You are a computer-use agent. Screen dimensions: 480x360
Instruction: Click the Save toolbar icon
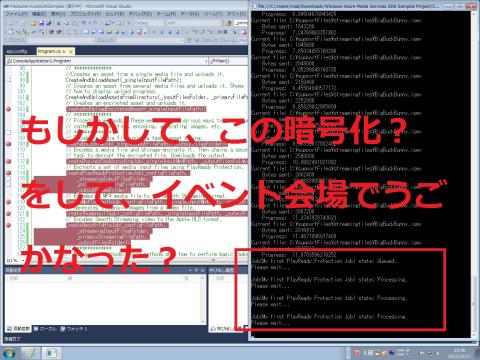pos(41,23)
